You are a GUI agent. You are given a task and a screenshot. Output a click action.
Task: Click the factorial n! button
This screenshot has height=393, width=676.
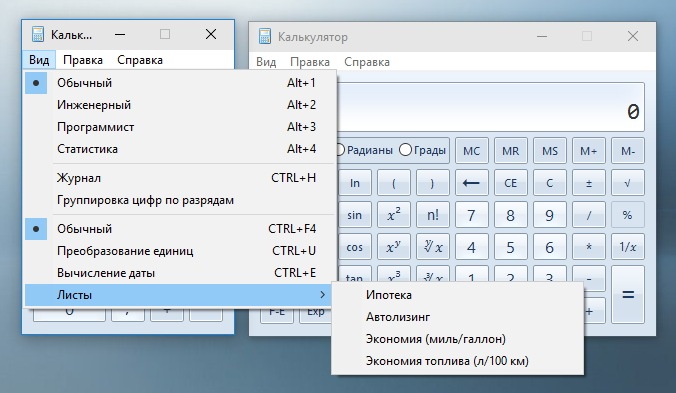coord(433,215)
